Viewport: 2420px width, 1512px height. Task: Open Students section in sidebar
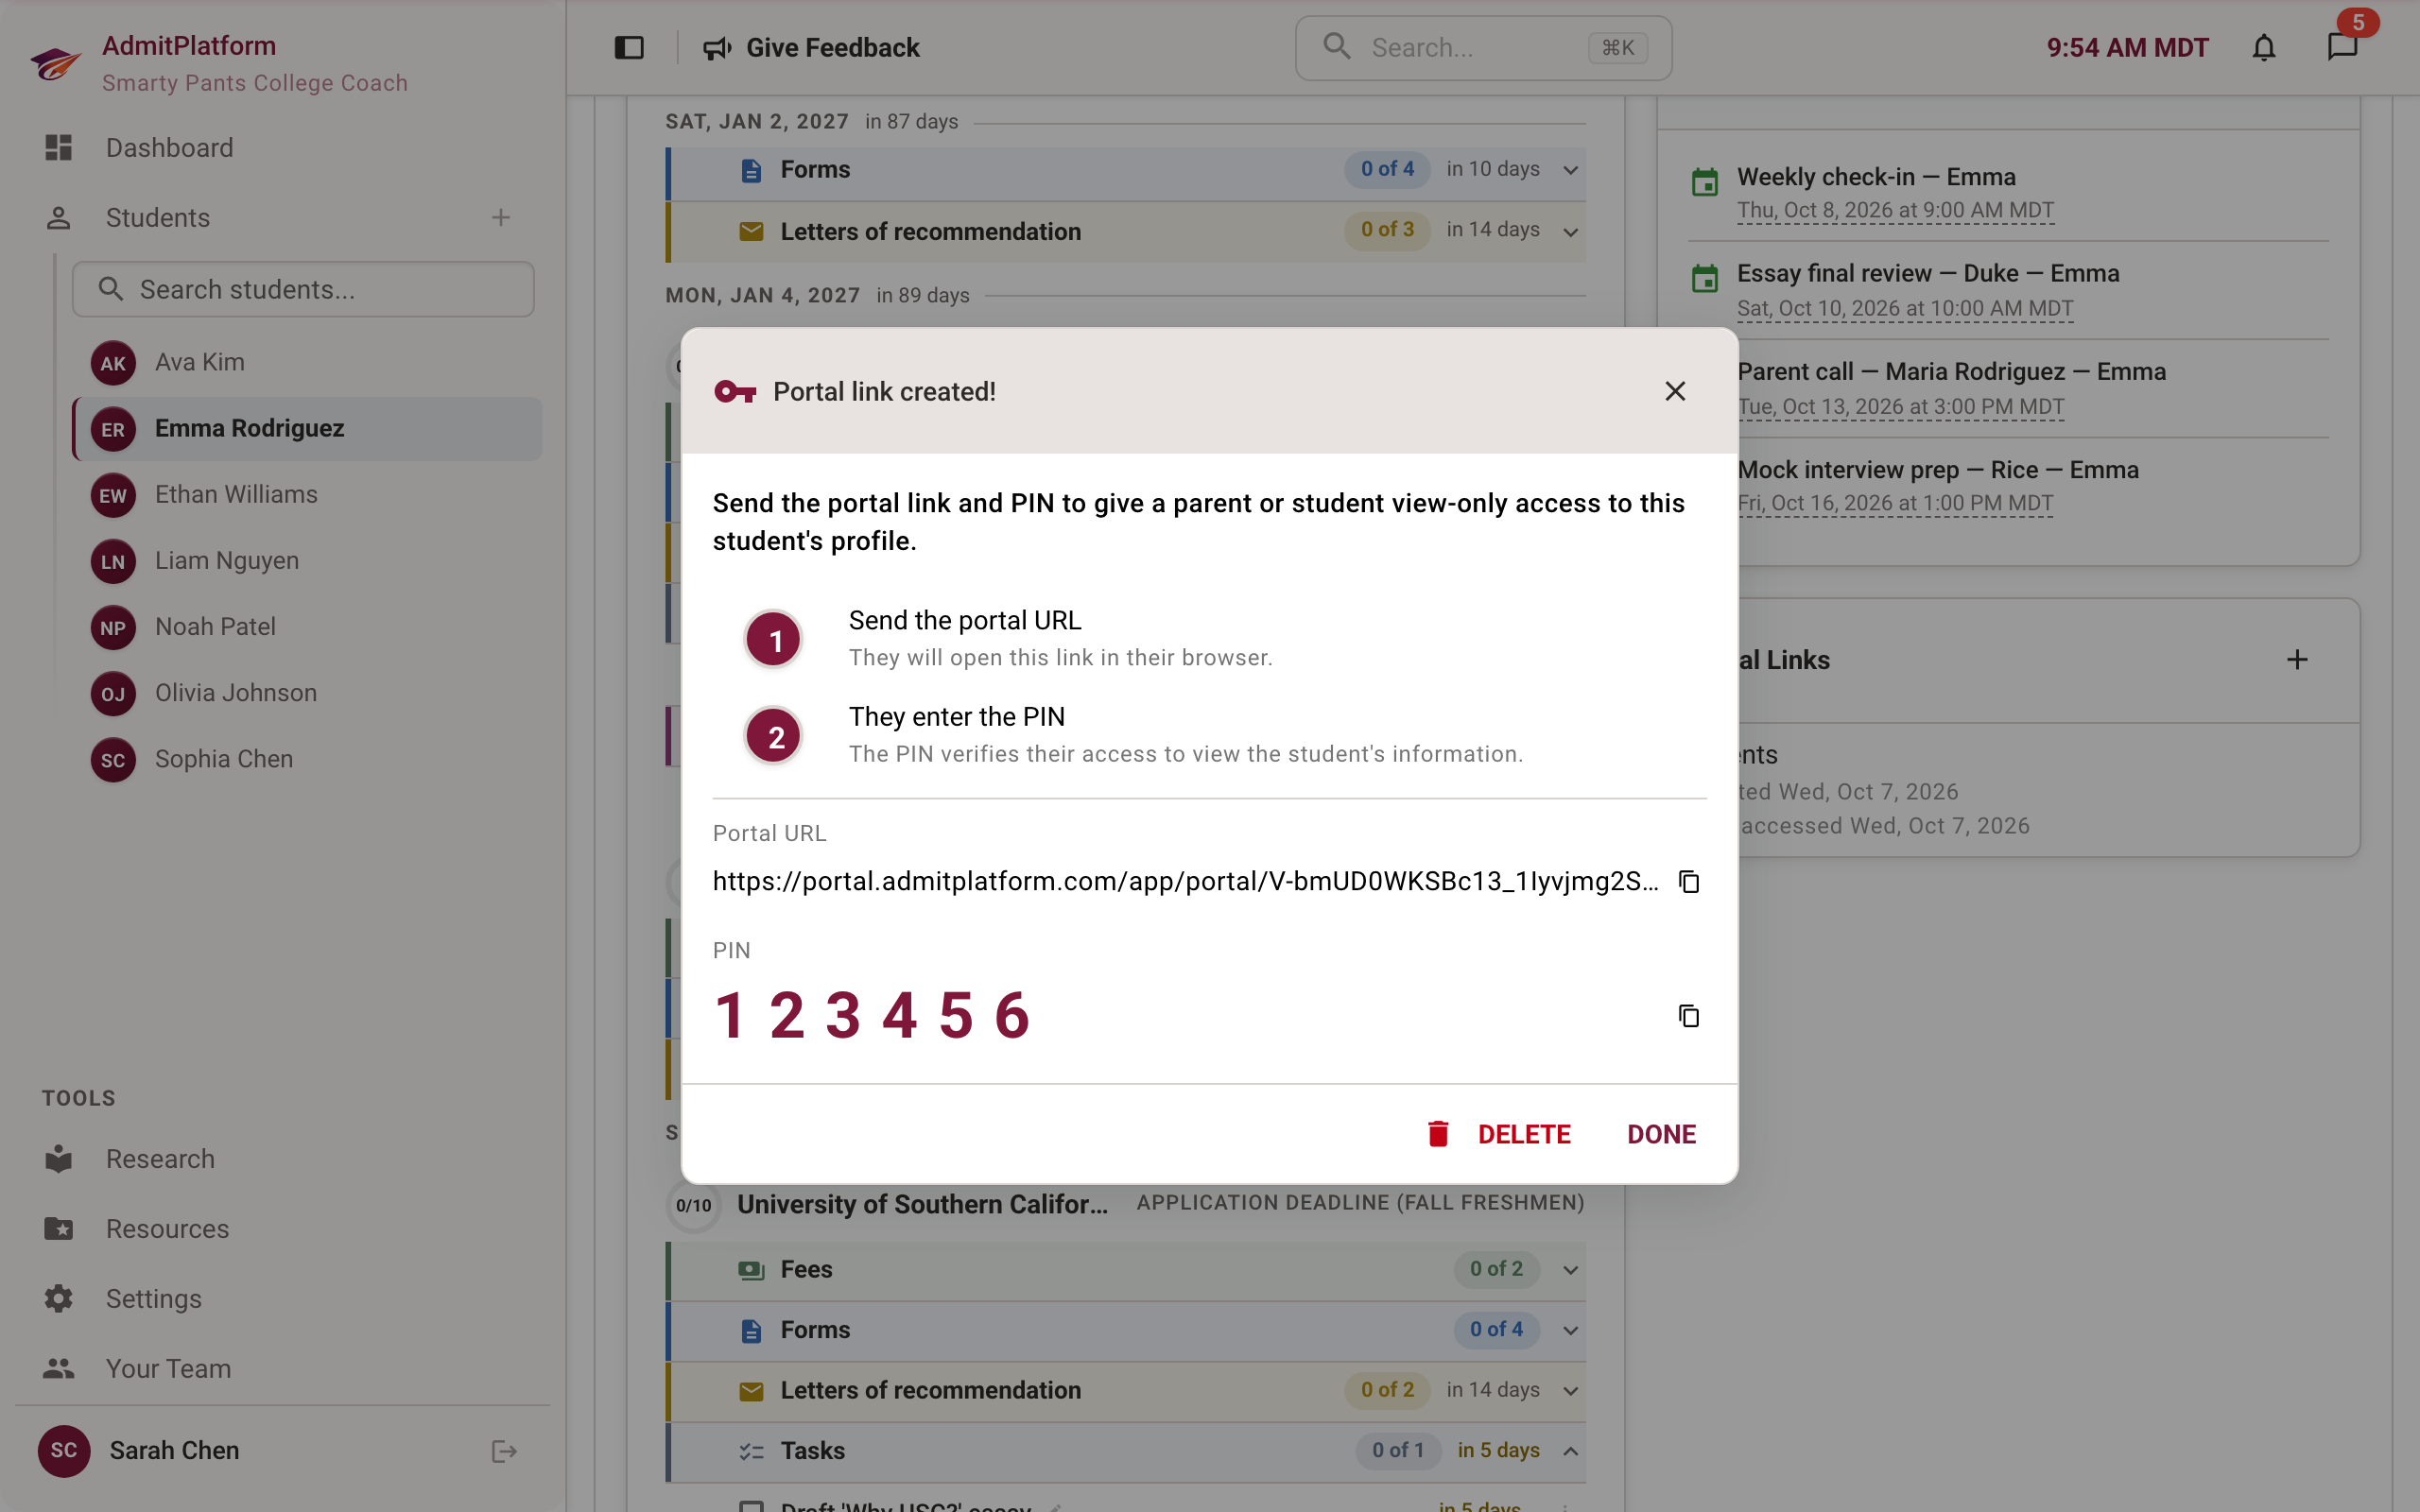click(158, 217)
